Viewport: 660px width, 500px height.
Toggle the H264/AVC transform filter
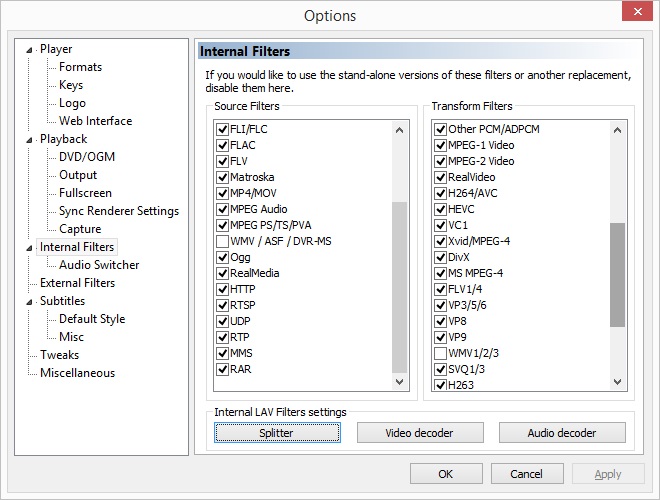(440, 193)
